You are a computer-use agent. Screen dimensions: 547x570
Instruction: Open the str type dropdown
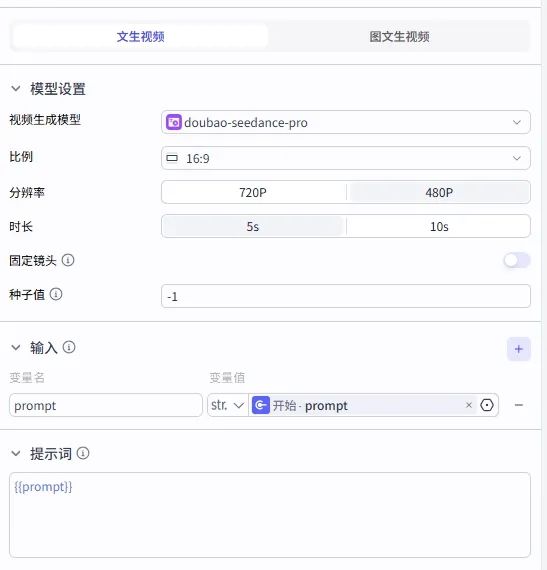(228, 405)
